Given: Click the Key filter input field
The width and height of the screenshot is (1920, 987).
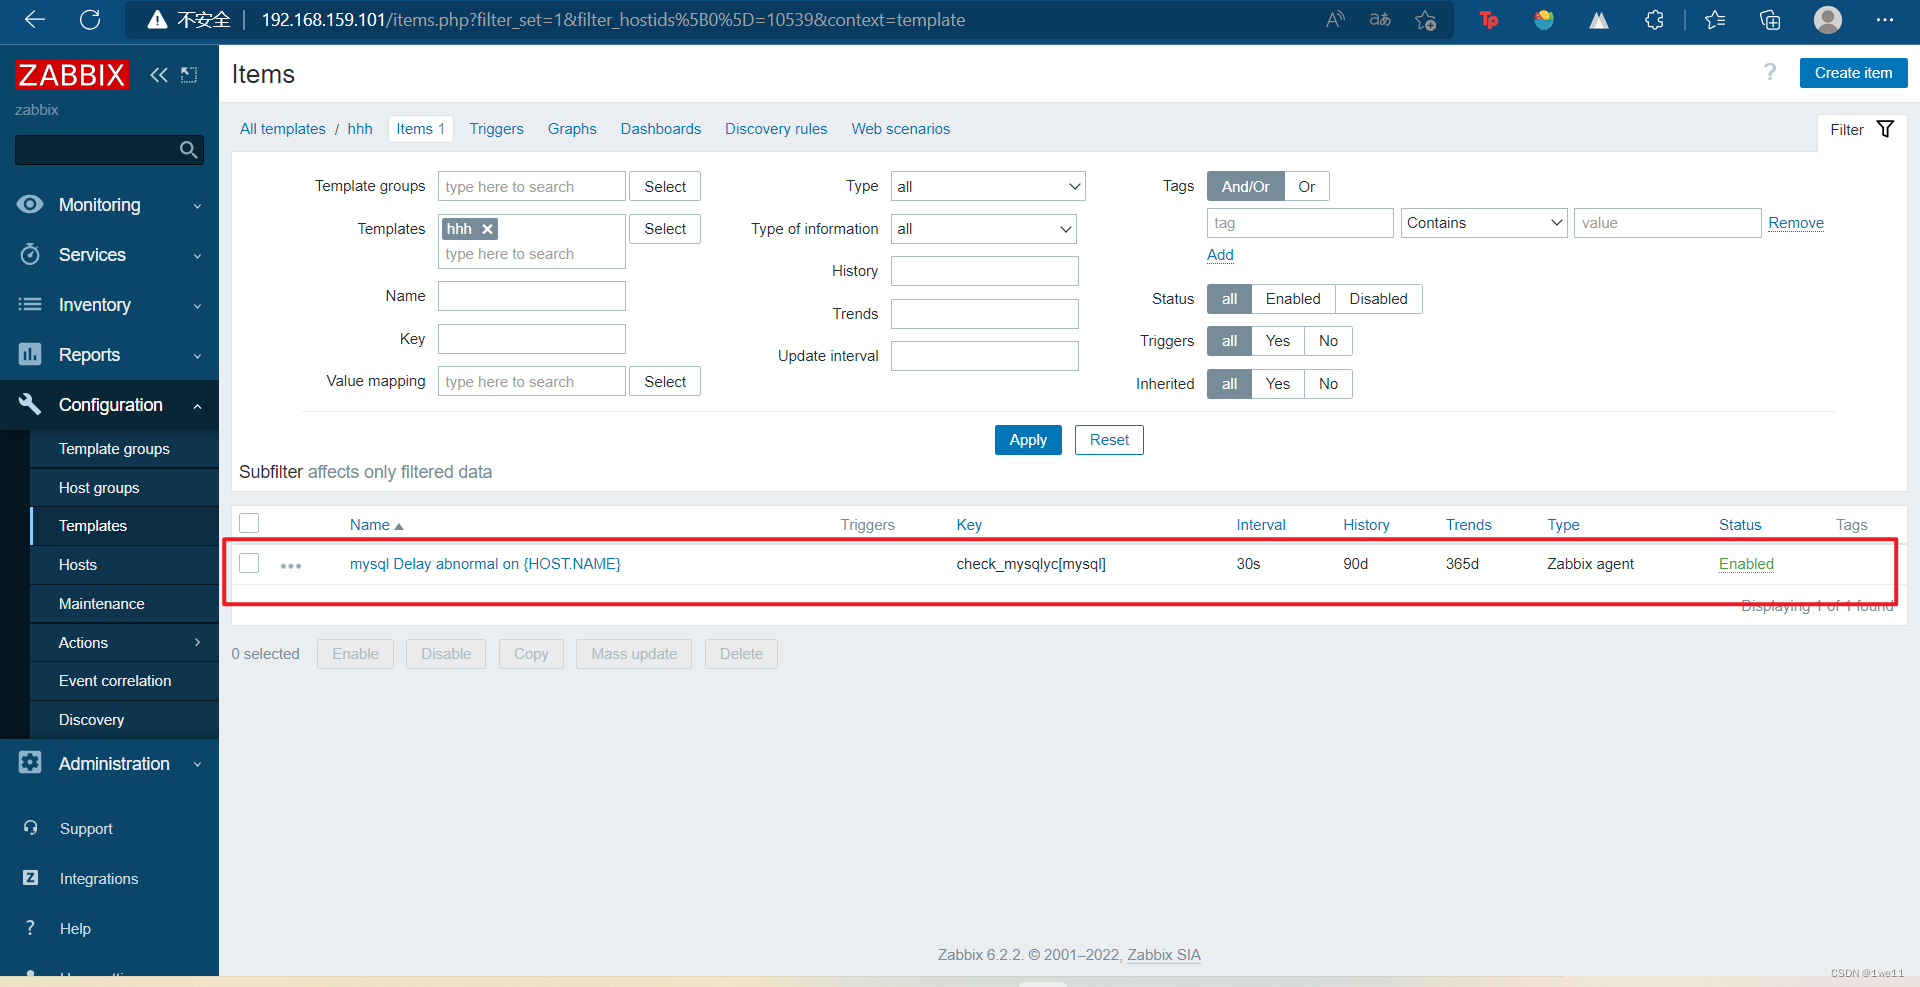Looking at the screenshot, I should pyautogui.click(x=532, y=339).
